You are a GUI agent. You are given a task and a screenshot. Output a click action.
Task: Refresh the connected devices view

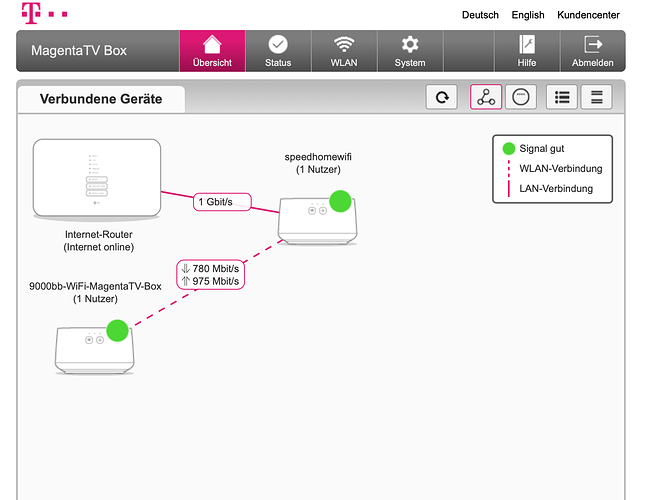click(442, 97)
